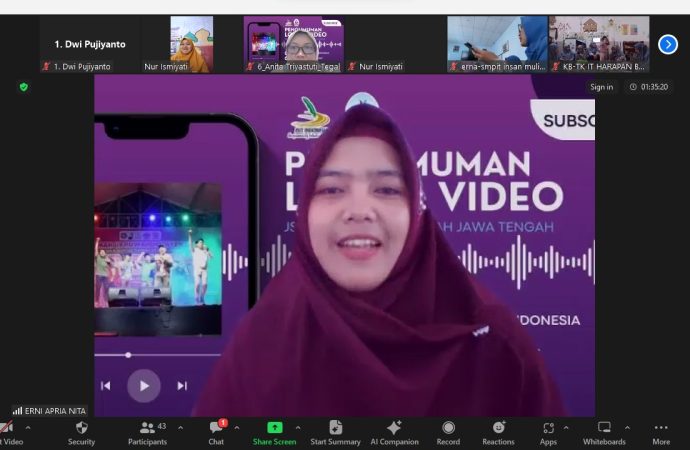Click Start Summary in the toolbar
The height and width of the screenshot is (450, 690).
[x=335, y=433]
